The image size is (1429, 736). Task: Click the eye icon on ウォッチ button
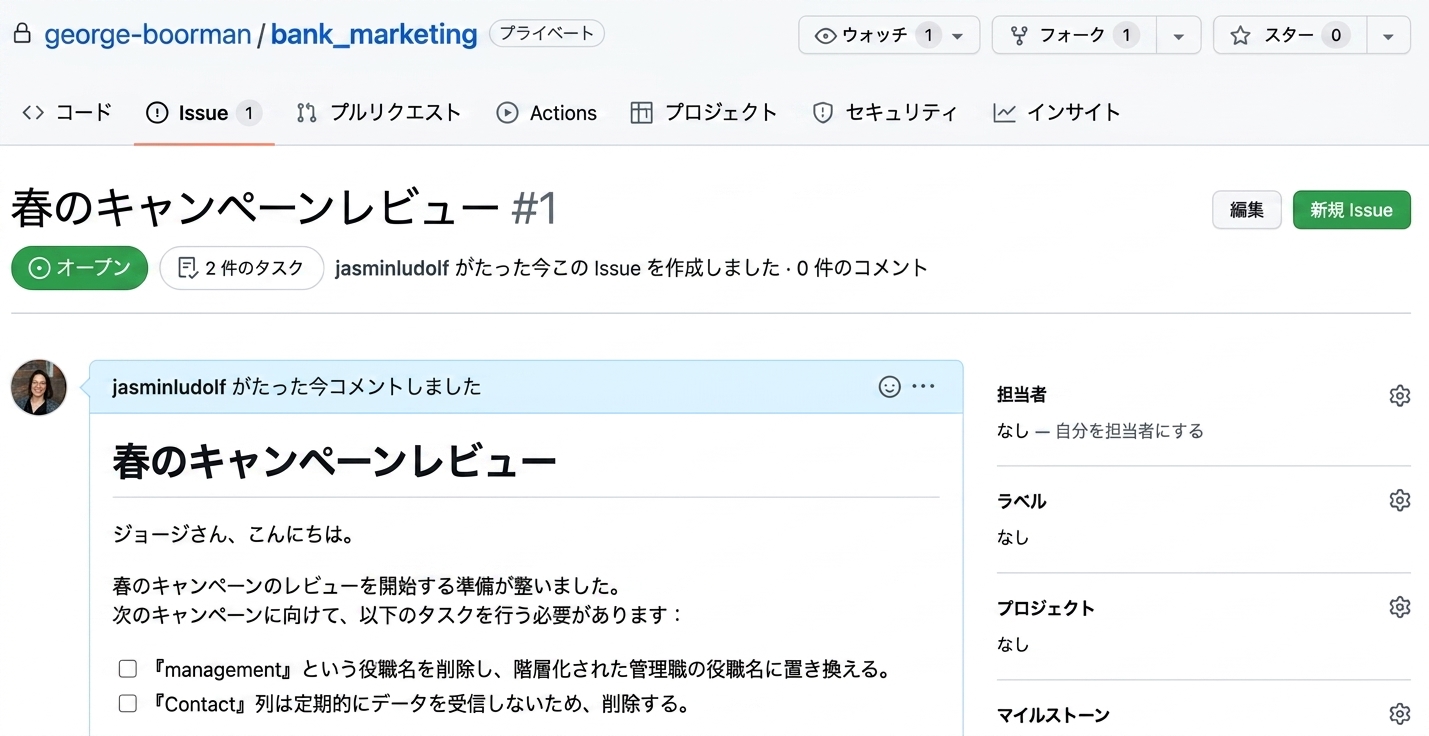click(825, 36)
